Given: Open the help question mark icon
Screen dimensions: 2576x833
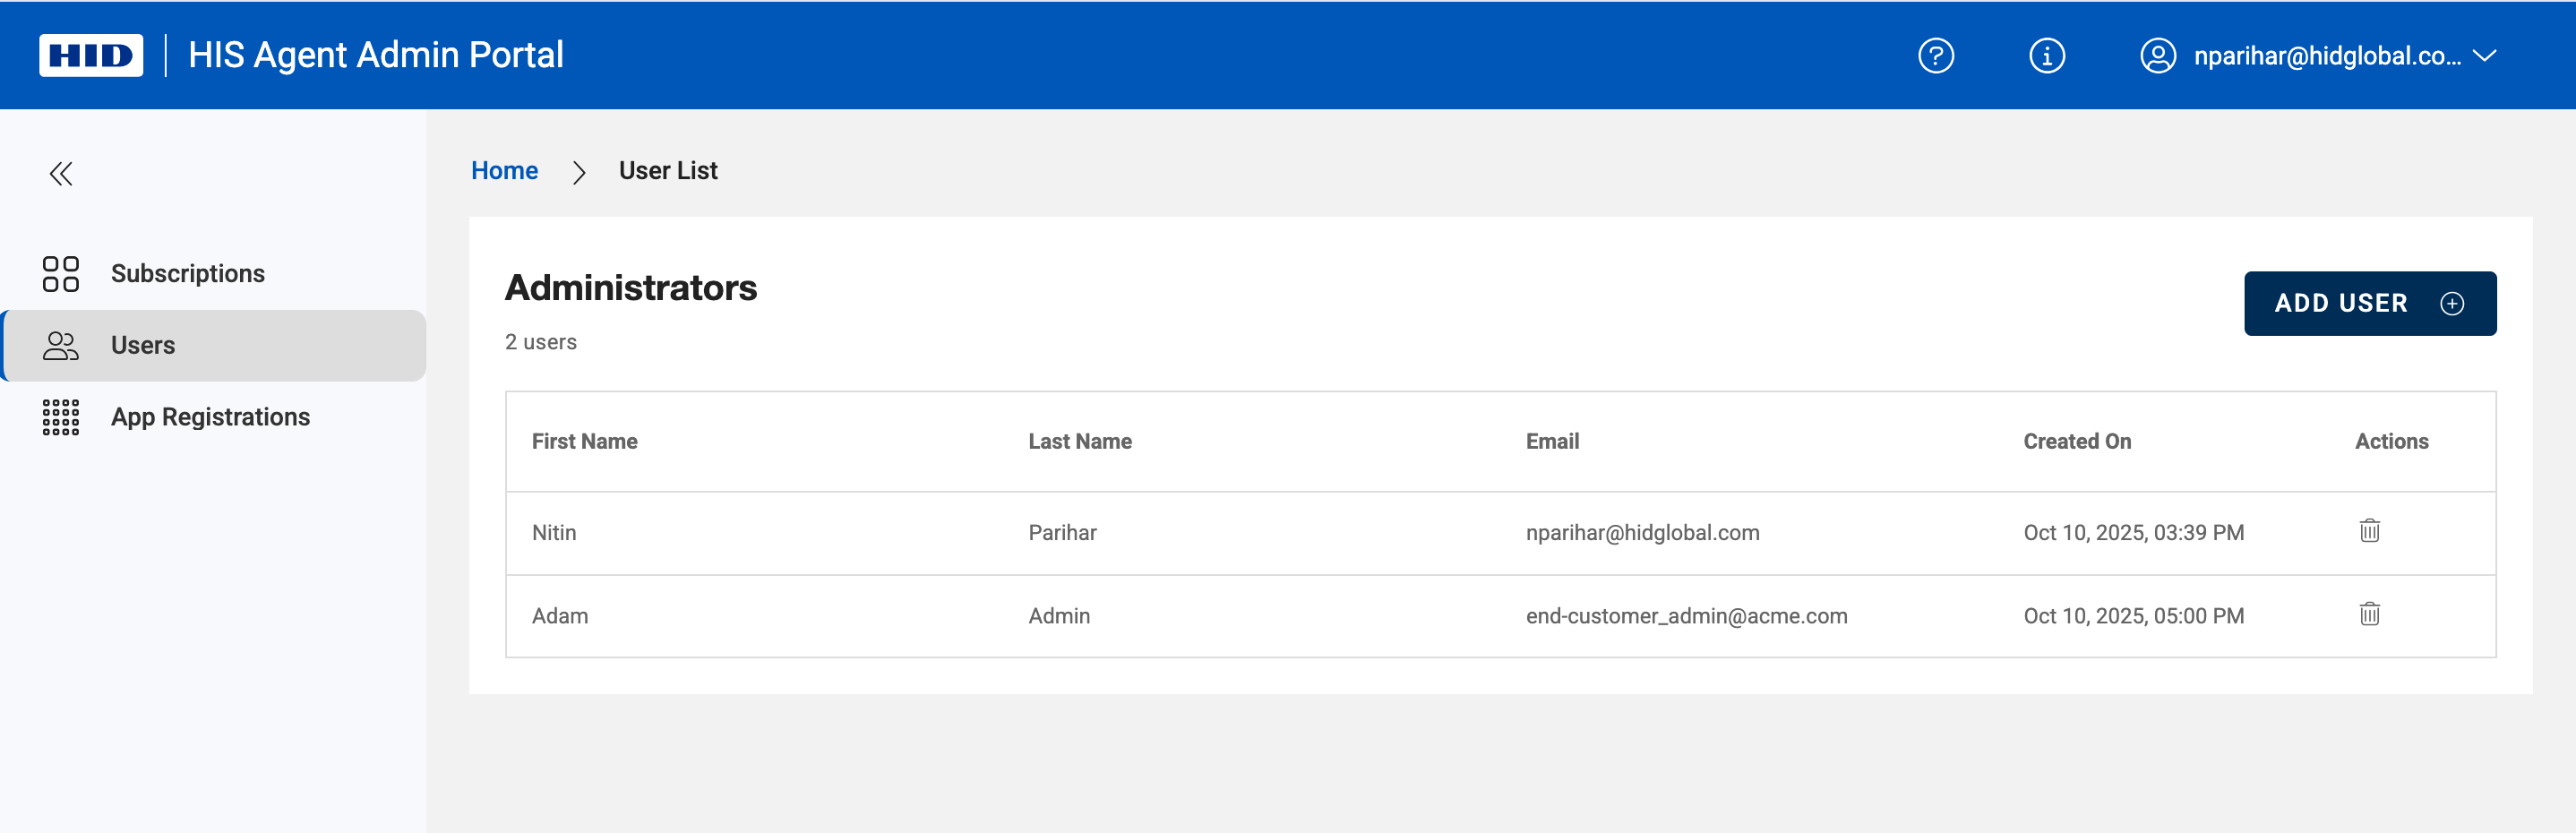Looking at the screenshot, I should 1935,56.
